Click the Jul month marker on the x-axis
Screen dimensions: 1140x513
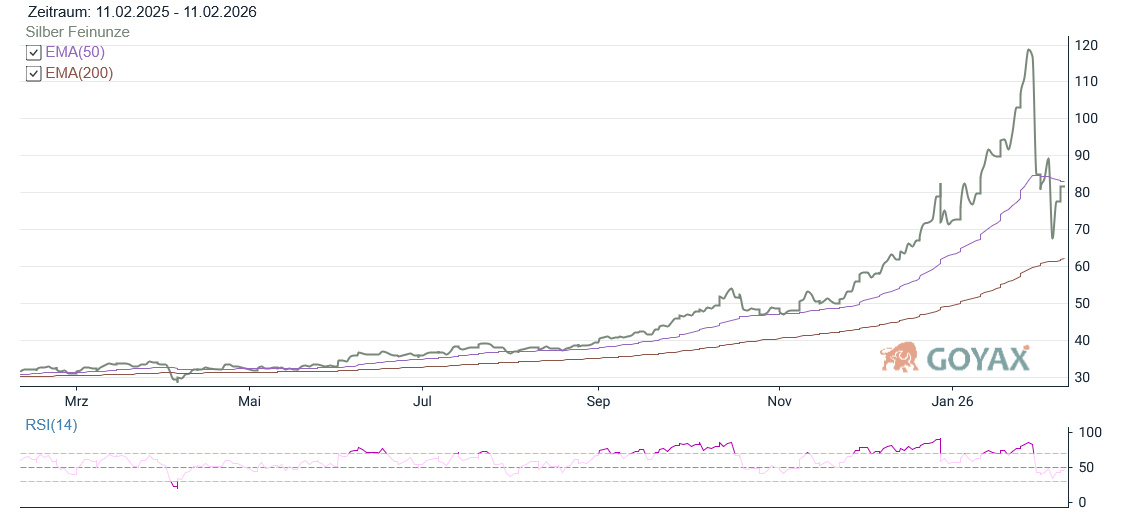[423, 402]
